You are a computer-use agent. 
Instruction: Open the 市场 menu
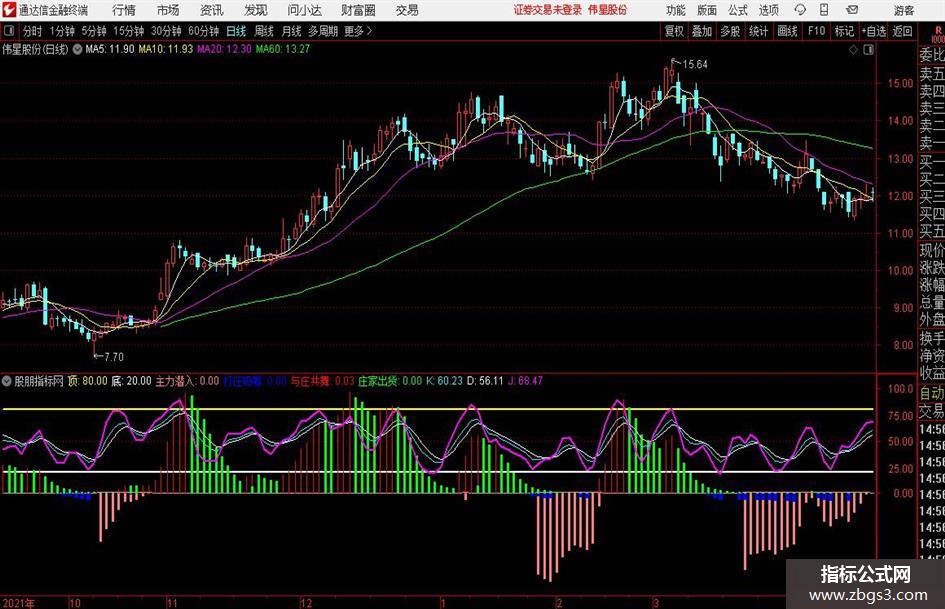tap(168, 10)
